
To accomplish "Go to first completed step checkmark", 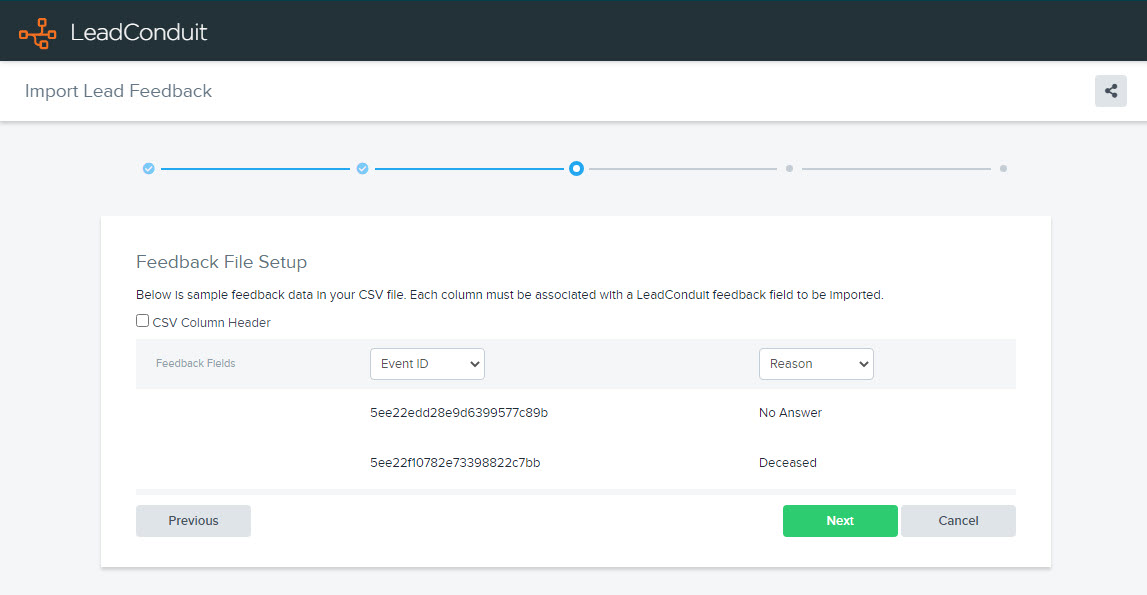I will coord(148,169).
